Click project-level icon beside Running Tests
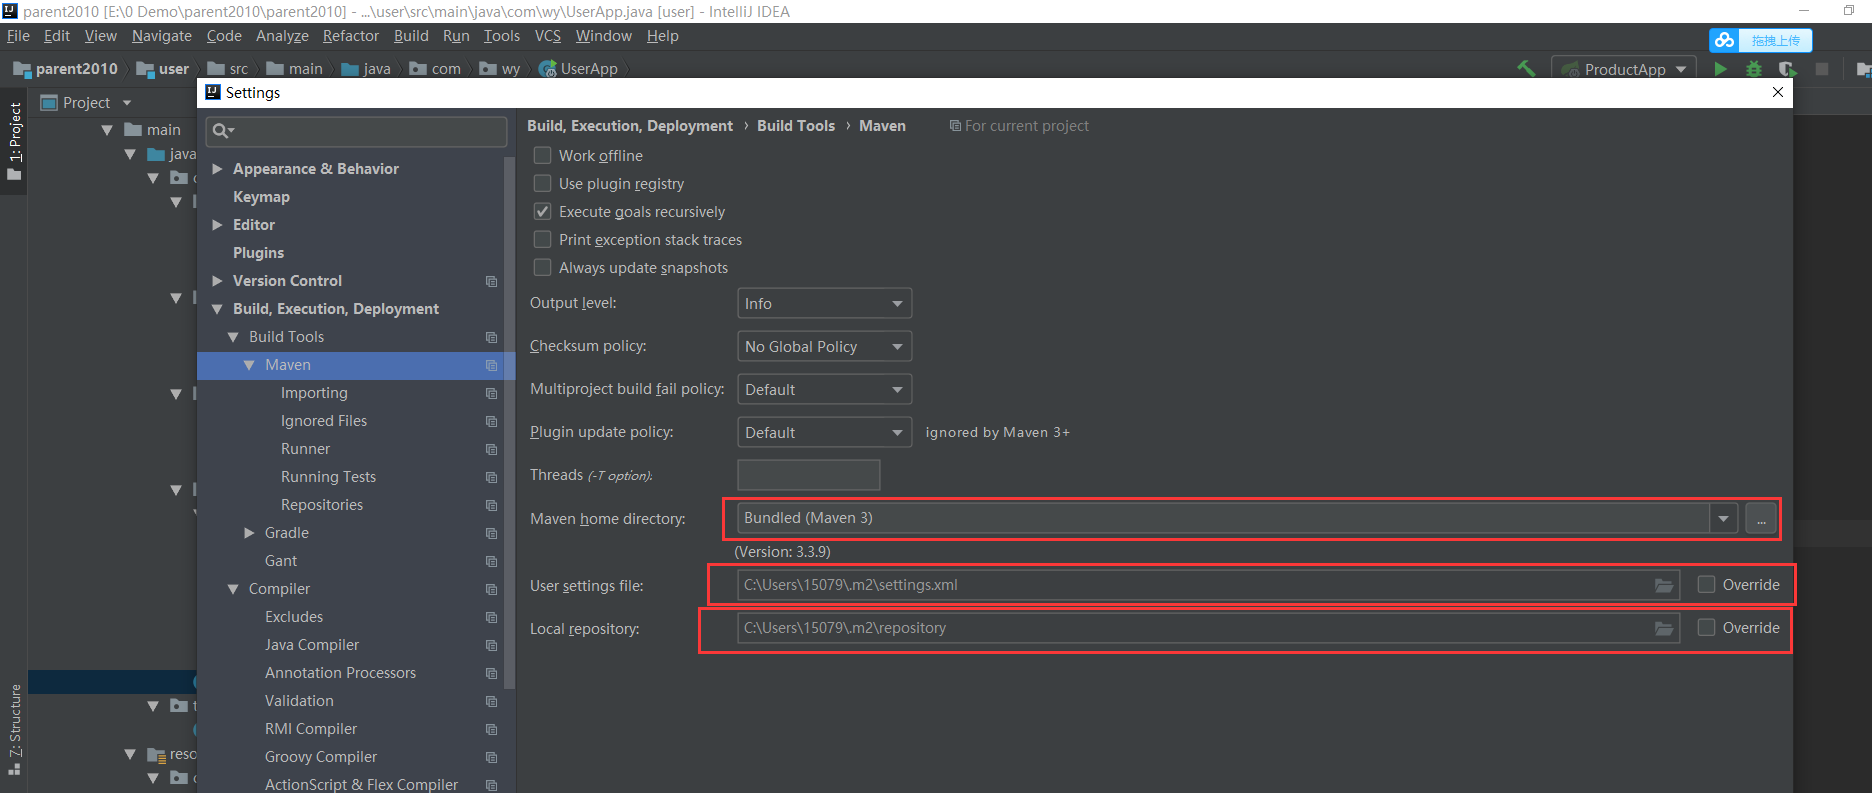The image size is (1872, 793). coord(491,477)
